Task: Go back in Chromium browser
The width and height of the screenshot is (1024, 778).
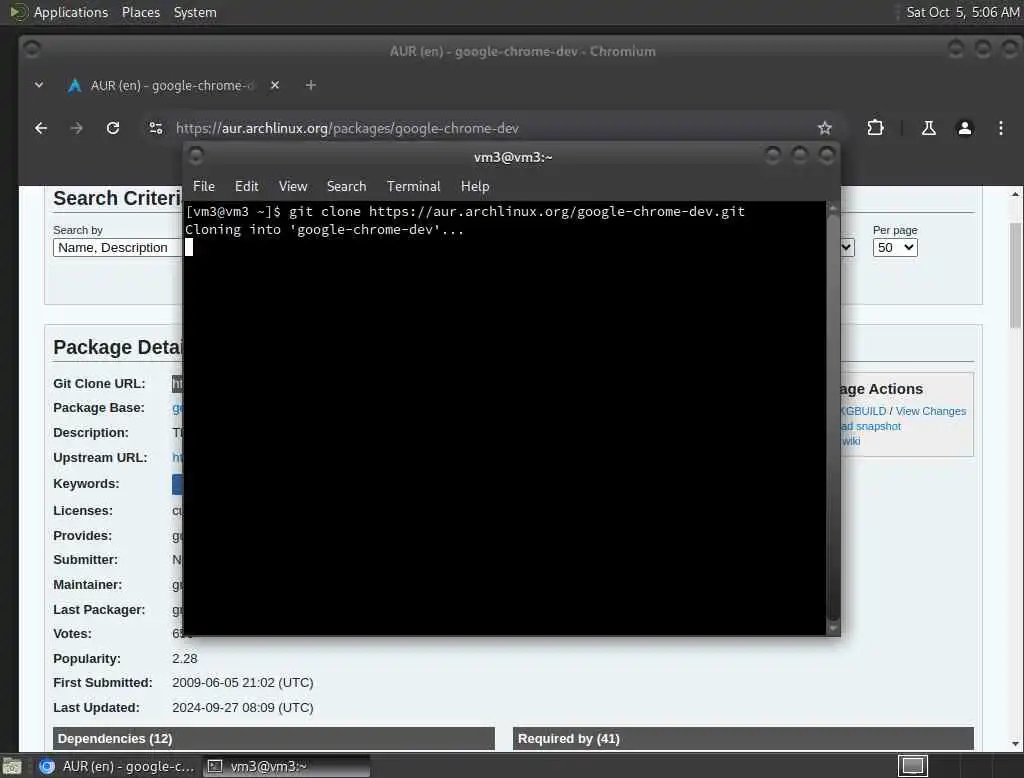Action: pyautogui.click(x=40, y=128)
